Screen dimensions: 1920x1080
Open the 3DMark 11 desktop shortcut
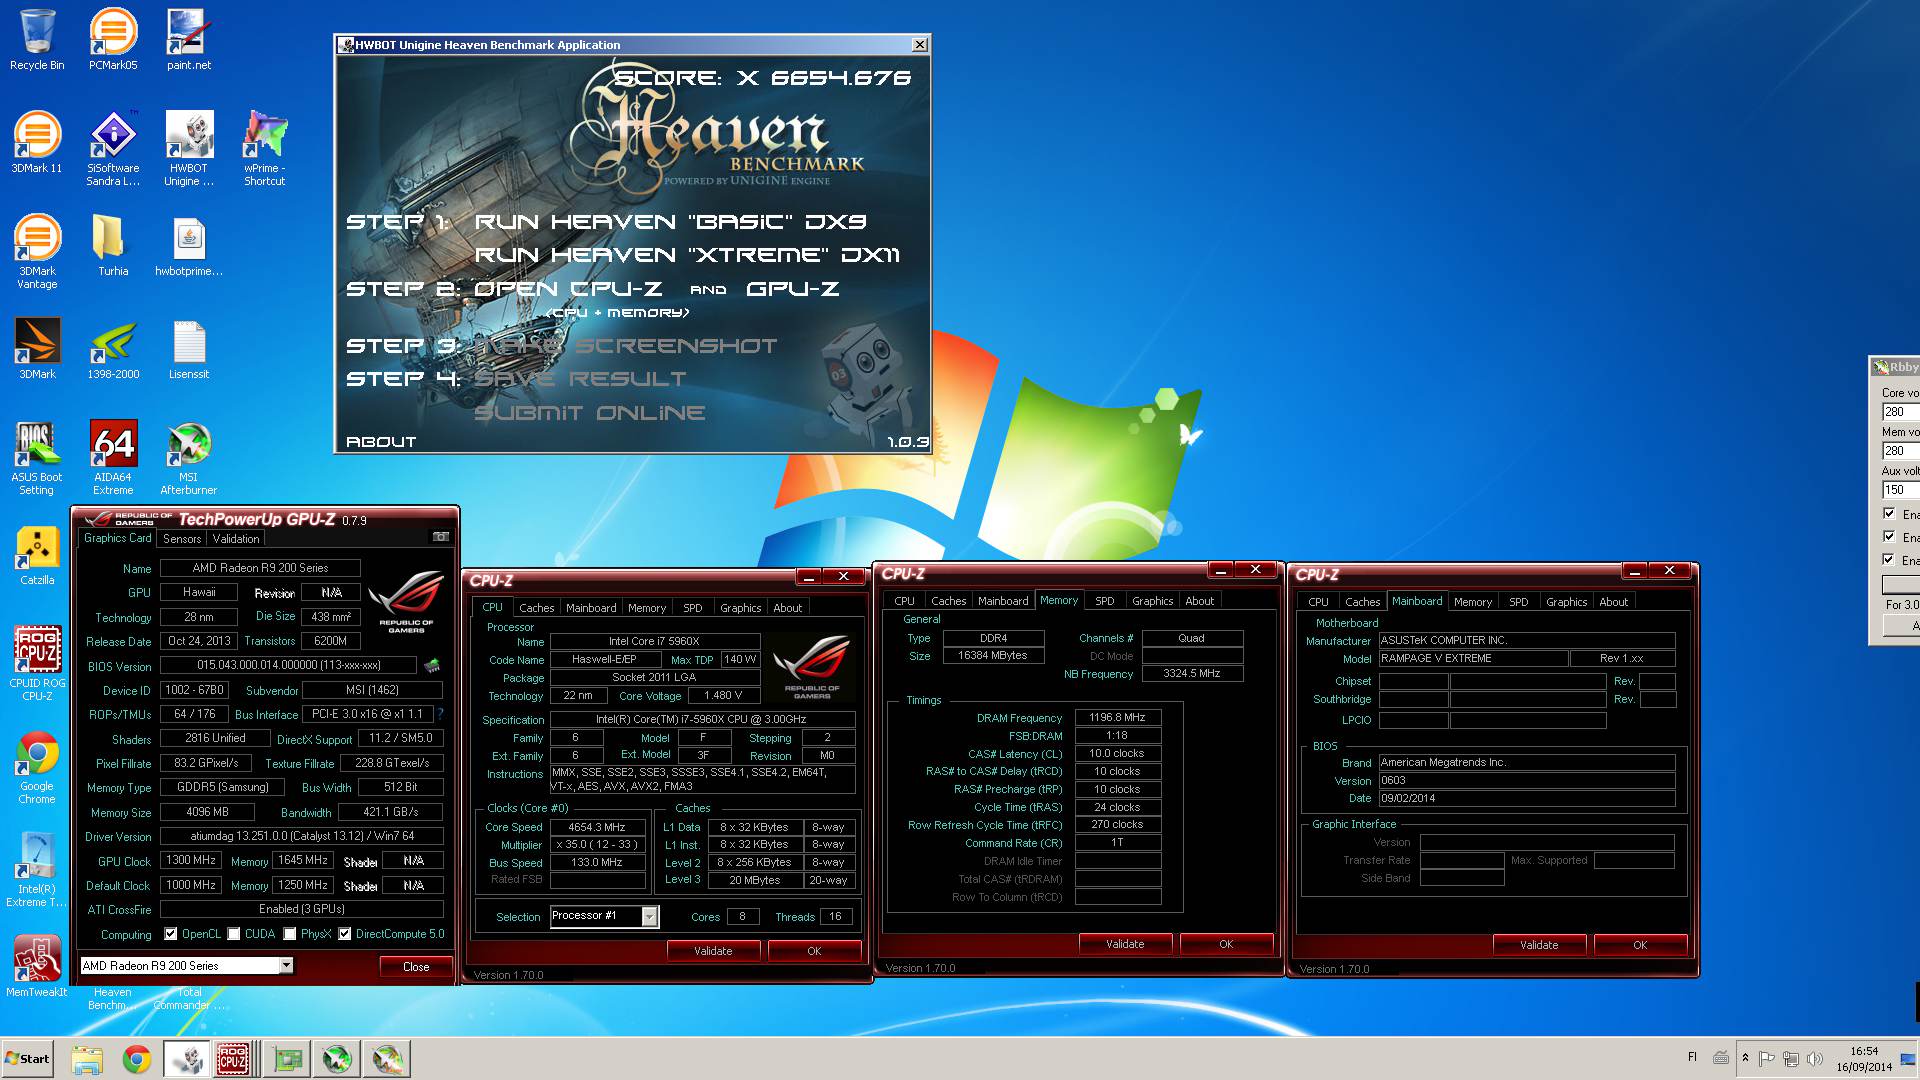point(37,143)
